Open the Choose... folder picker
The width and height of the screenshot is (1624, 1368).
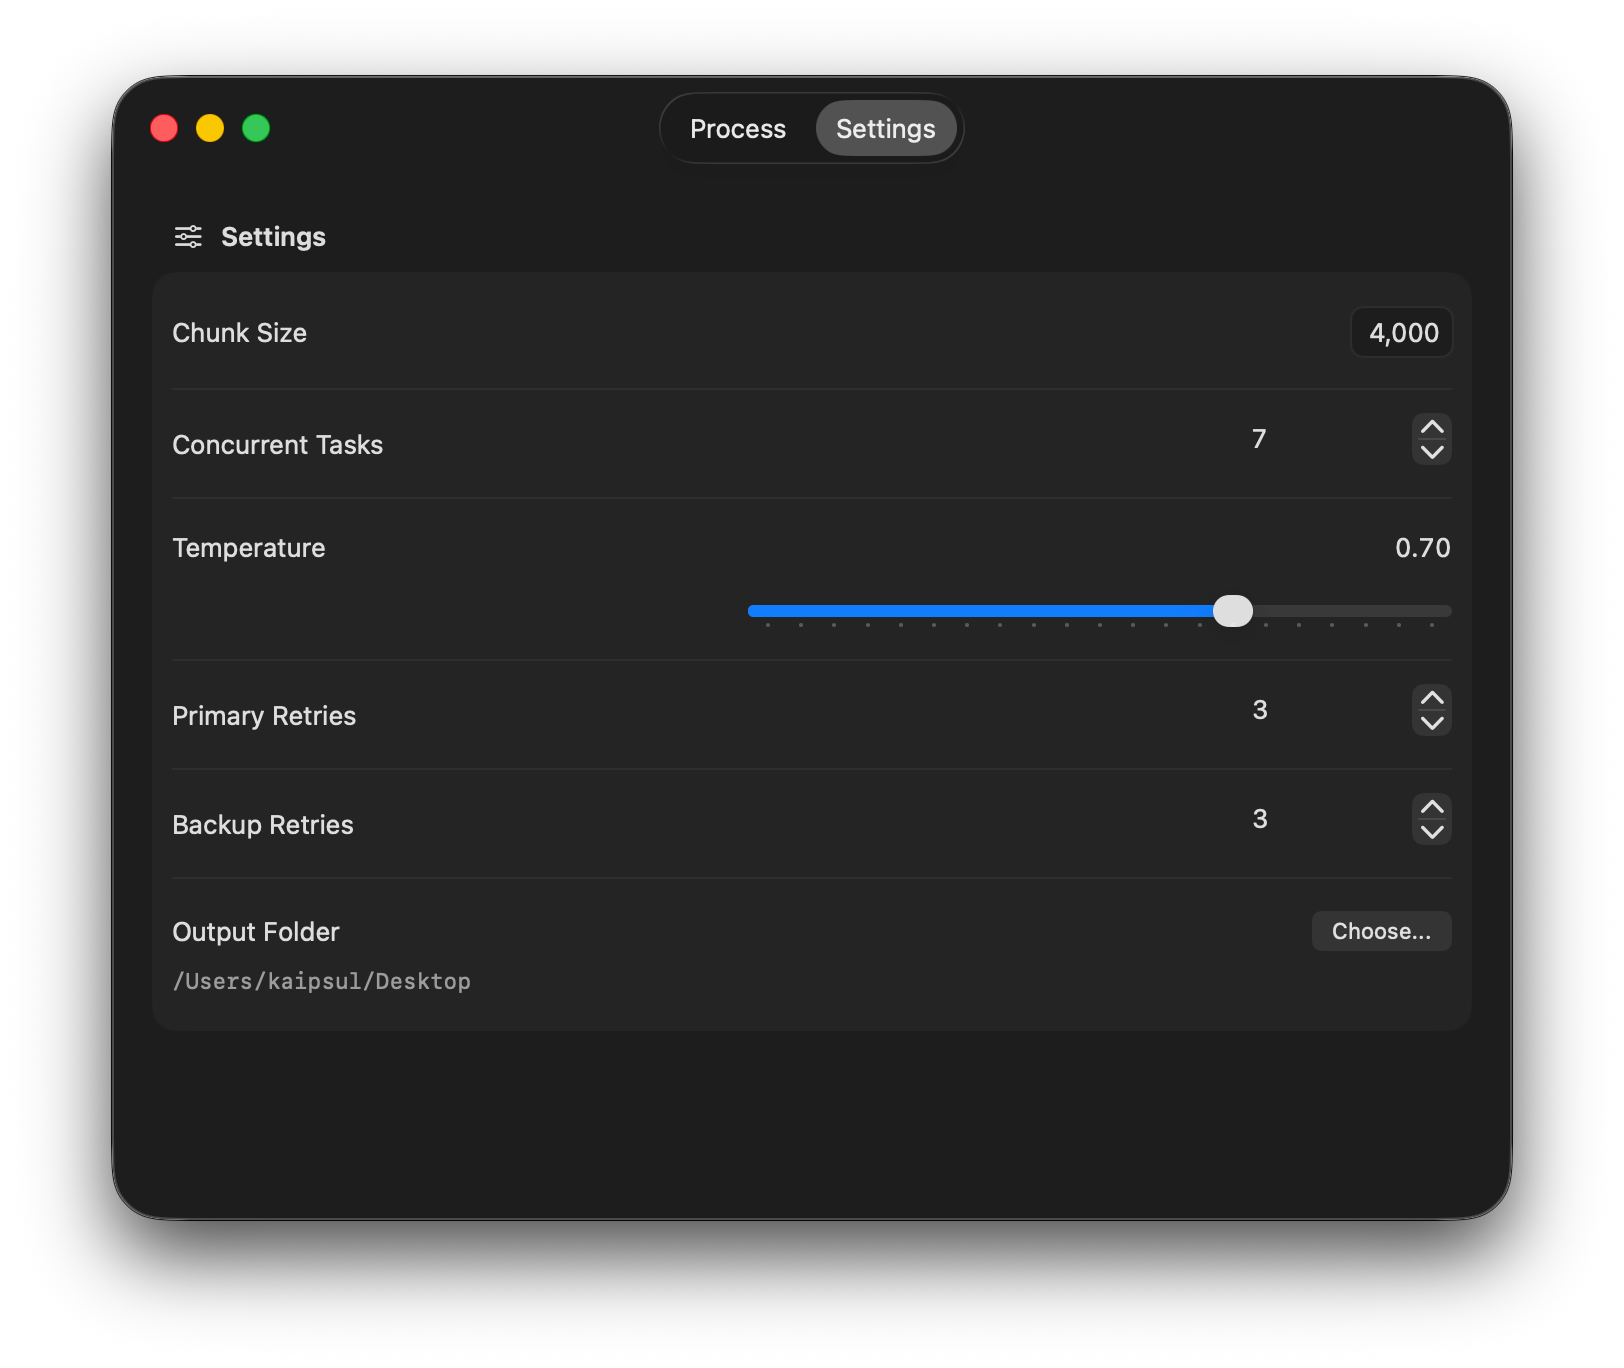coord(1381,931)
